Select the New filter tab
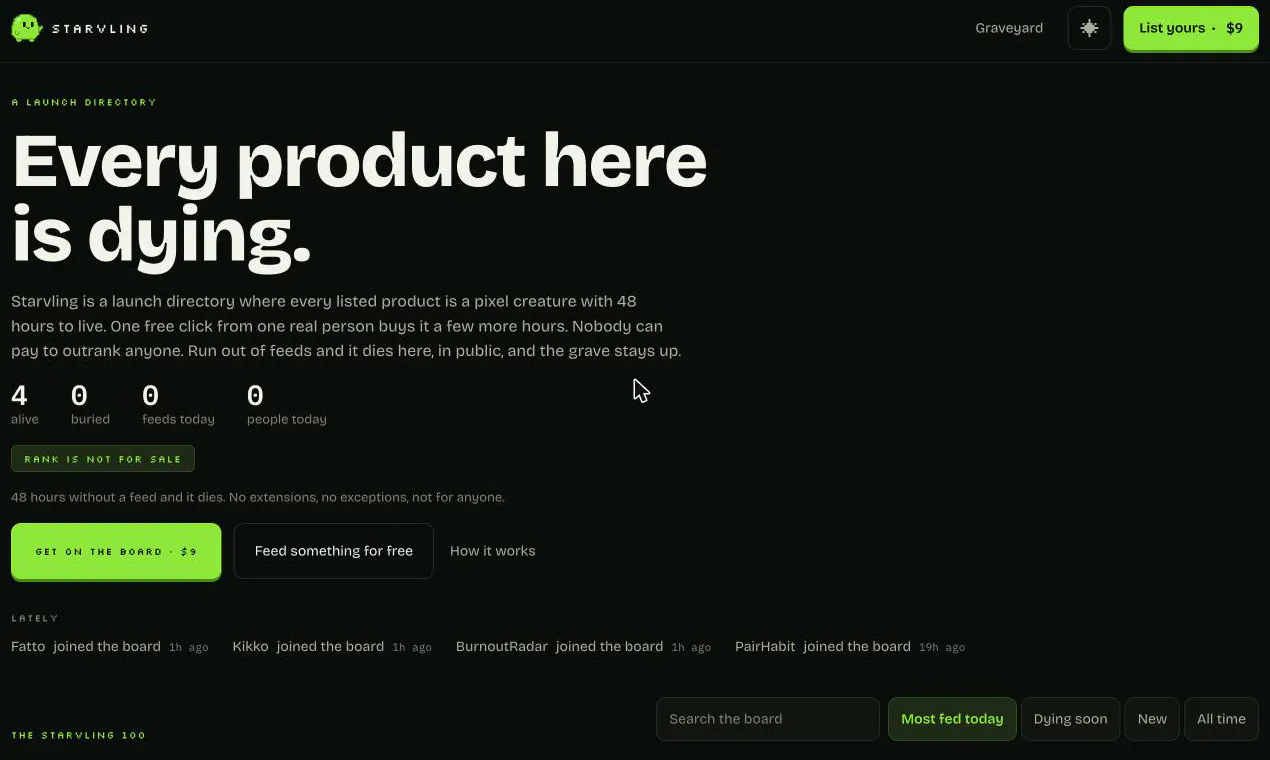This screenshot has height=760, width=1270. (x=1152, y=719)
